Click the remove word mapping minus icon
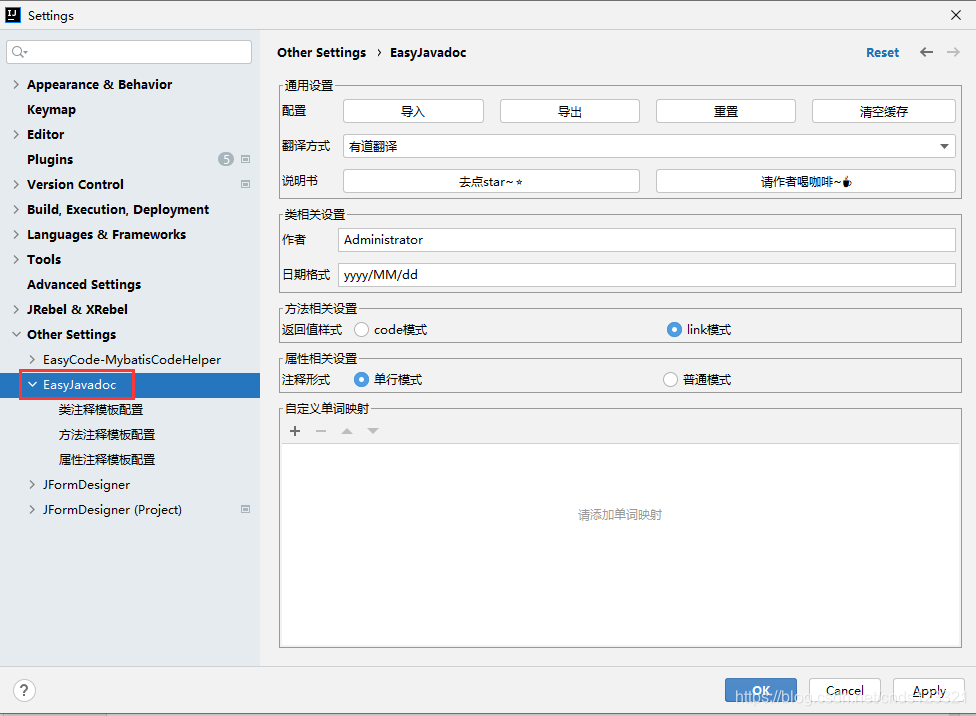 [x=321, y=431]
